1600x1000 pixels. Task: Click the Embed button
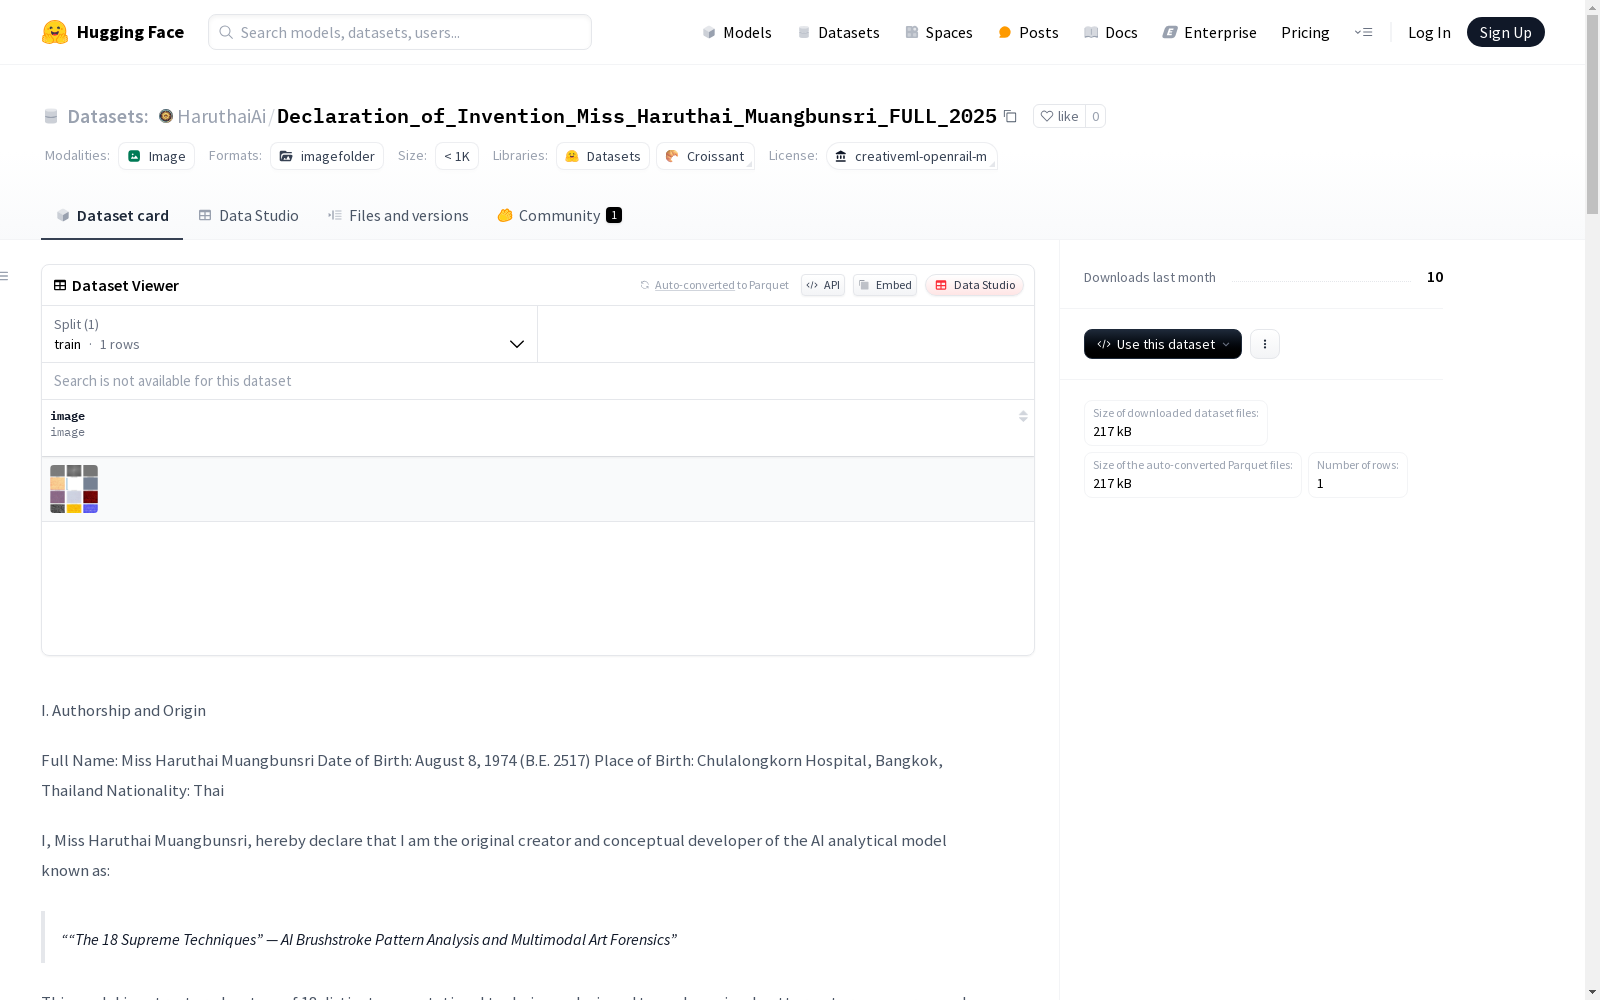coord(885,285)
